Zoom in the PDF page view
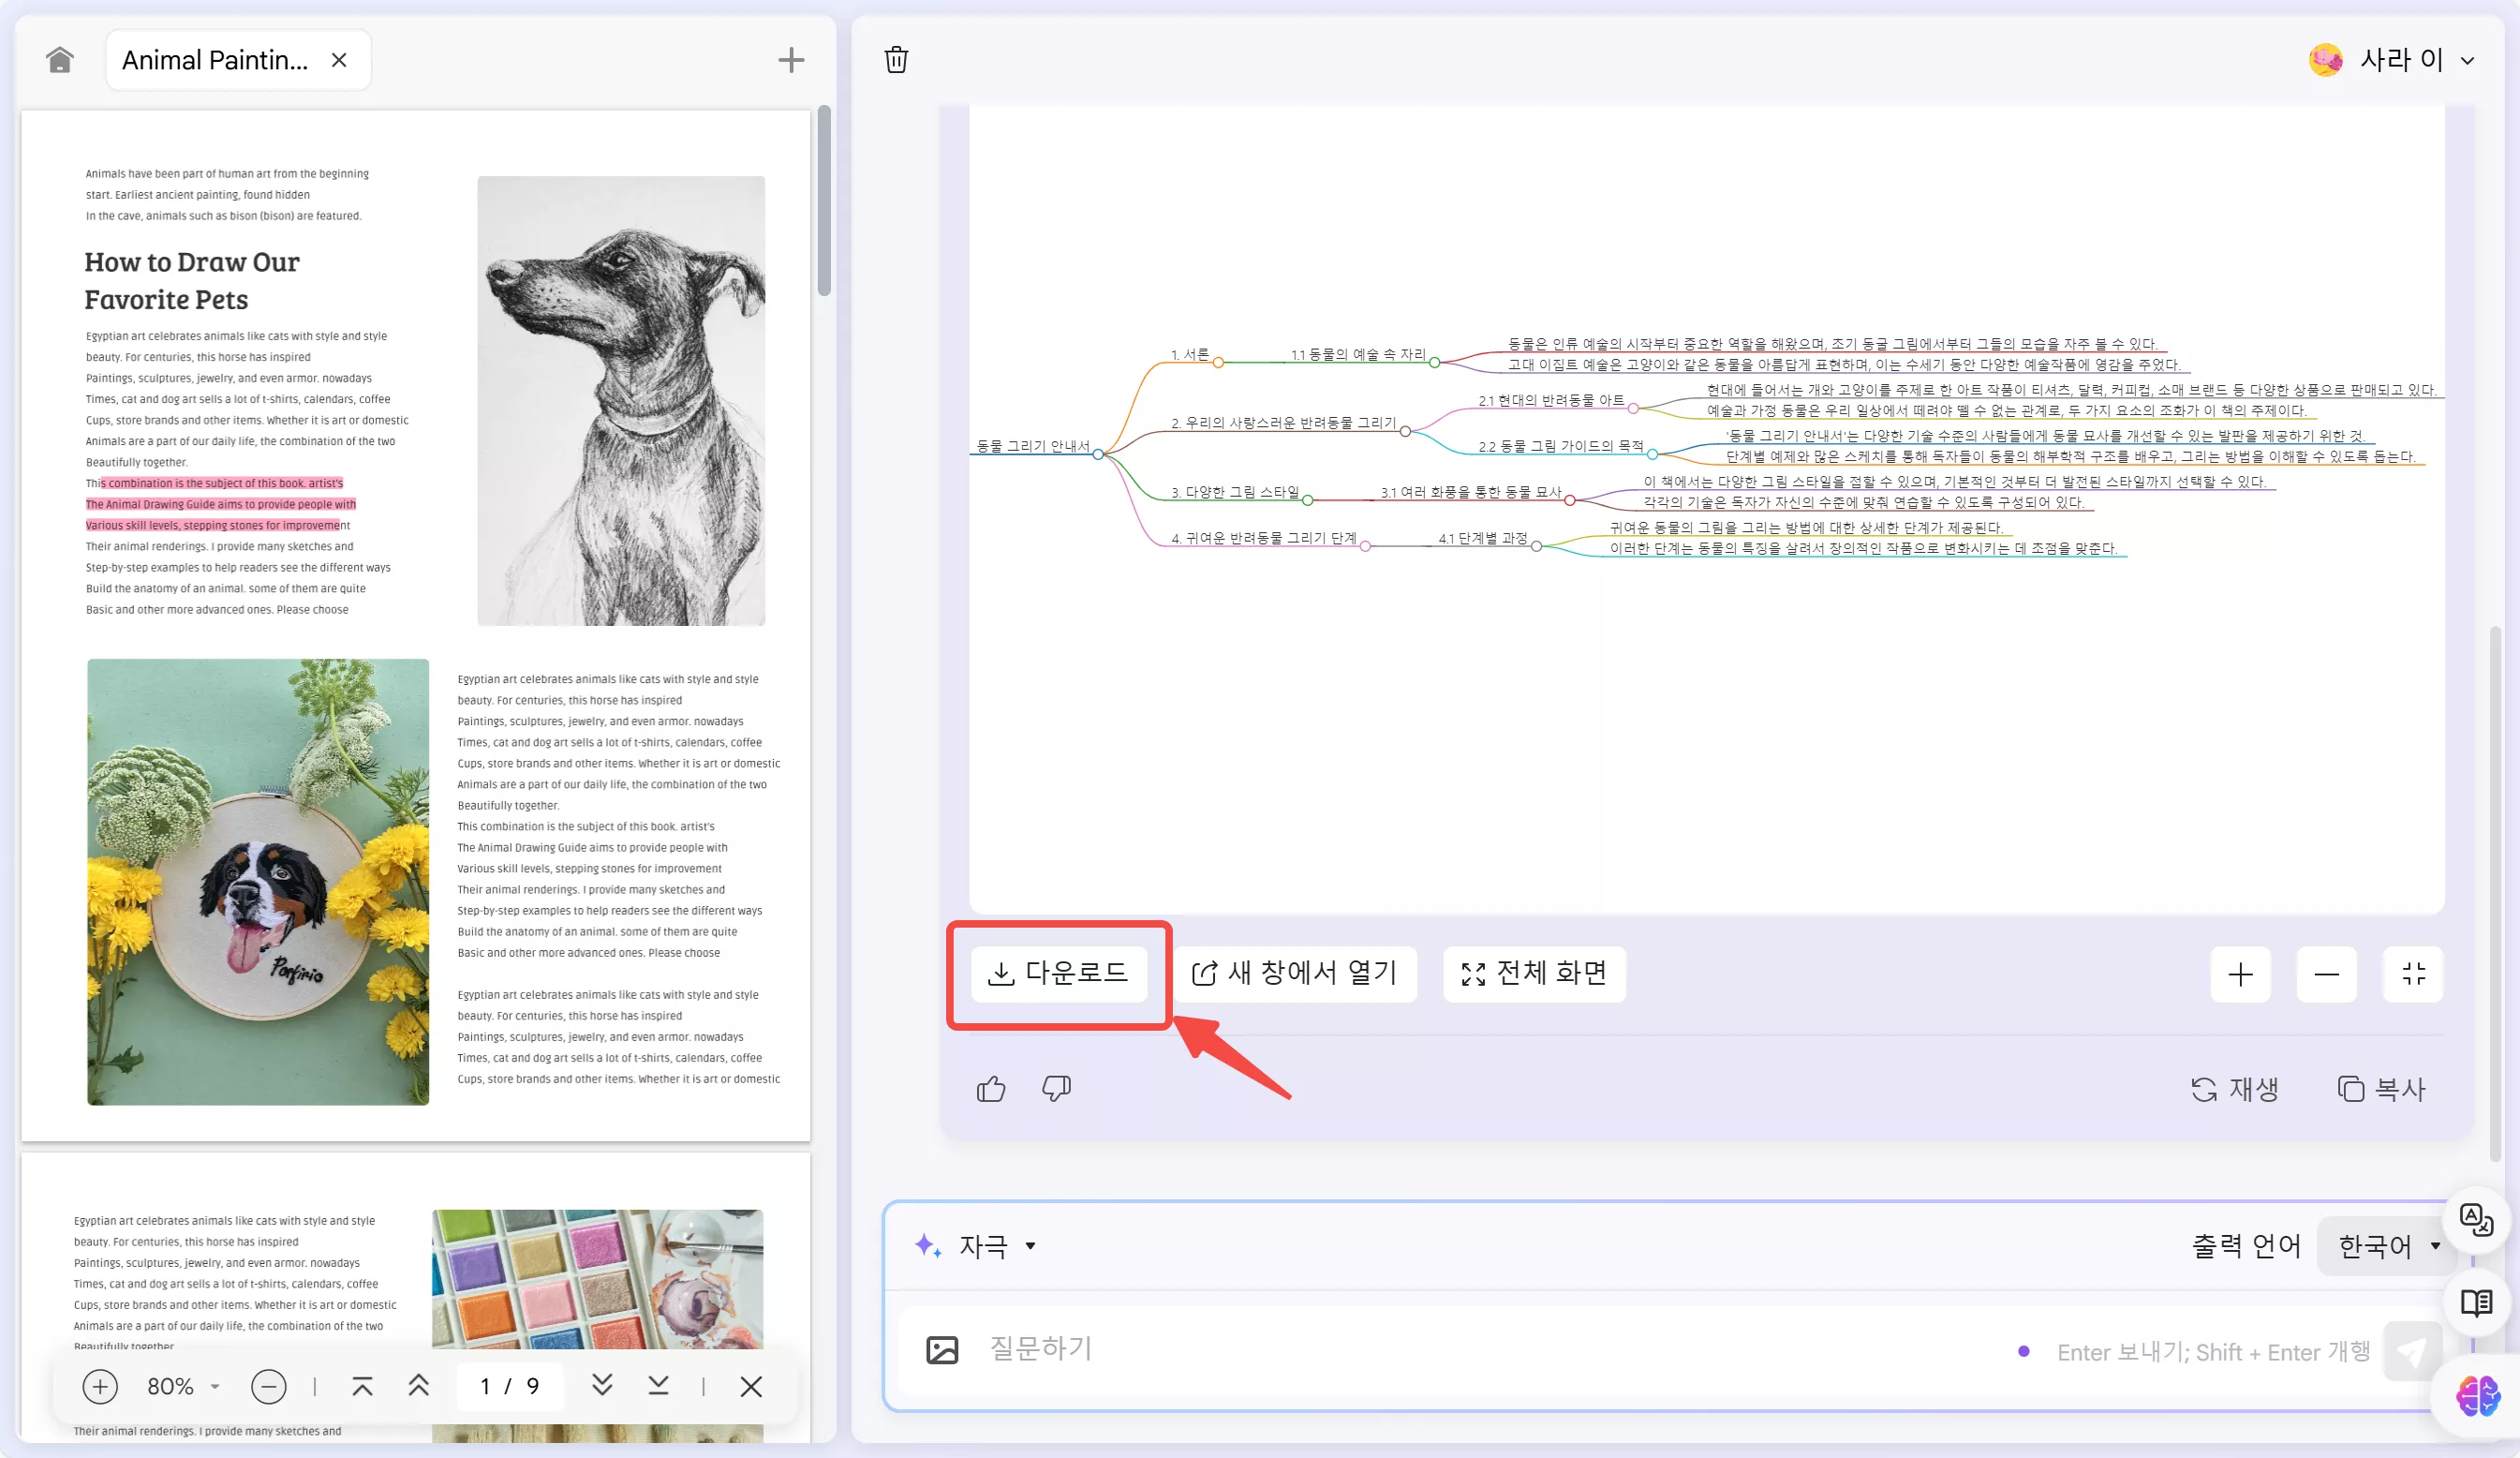 tap(100, 1386)
